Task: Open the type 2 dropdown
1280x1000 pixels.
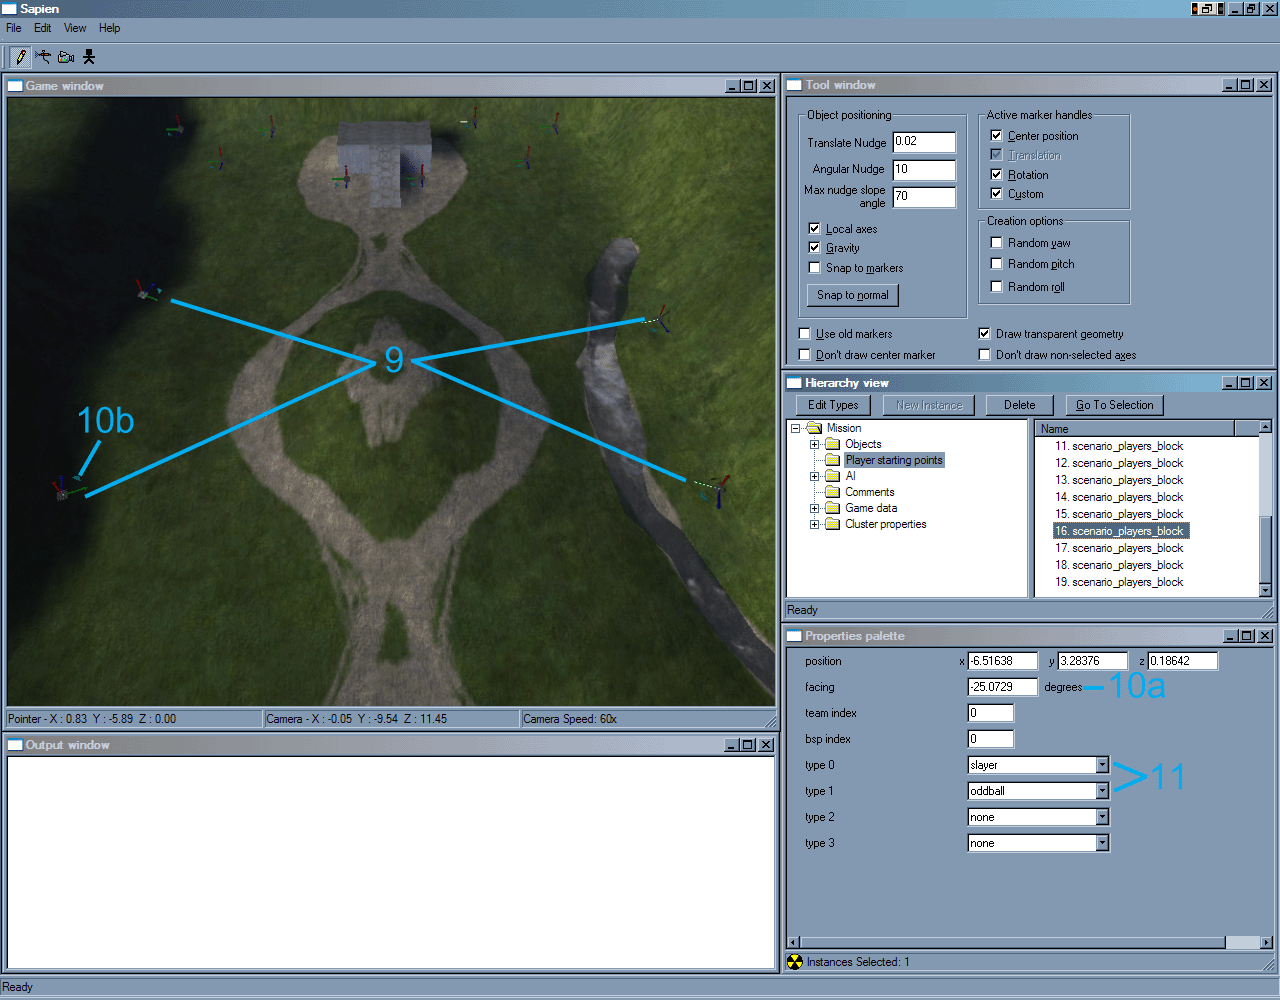Action: coord(1102,817)
